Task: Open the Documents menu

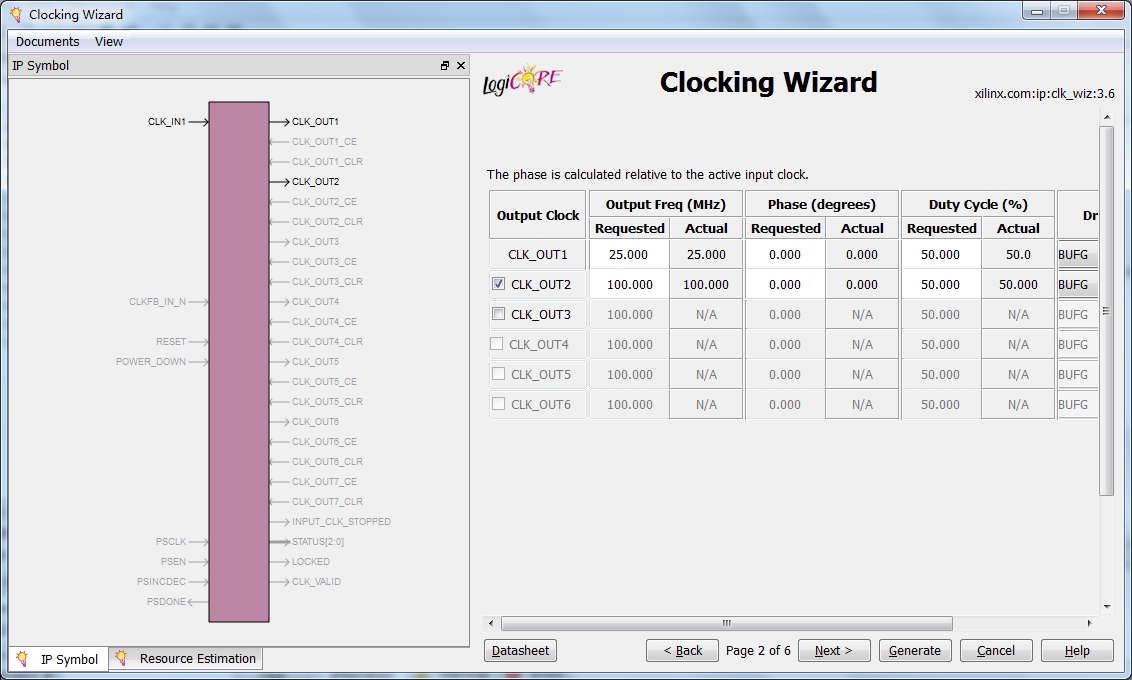Action: click(48, 41)
